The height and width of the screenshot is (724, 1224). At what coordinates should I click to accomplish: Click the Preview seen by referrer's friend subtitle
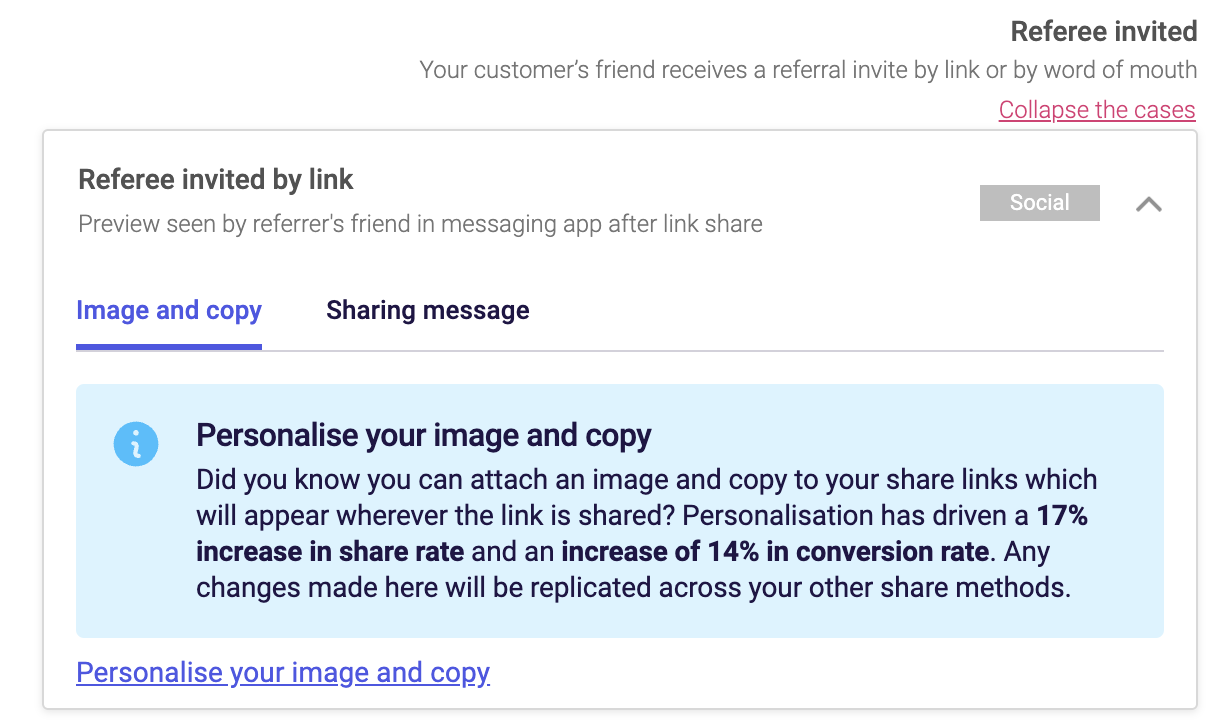pyautogui.click(x=420, y=223)
